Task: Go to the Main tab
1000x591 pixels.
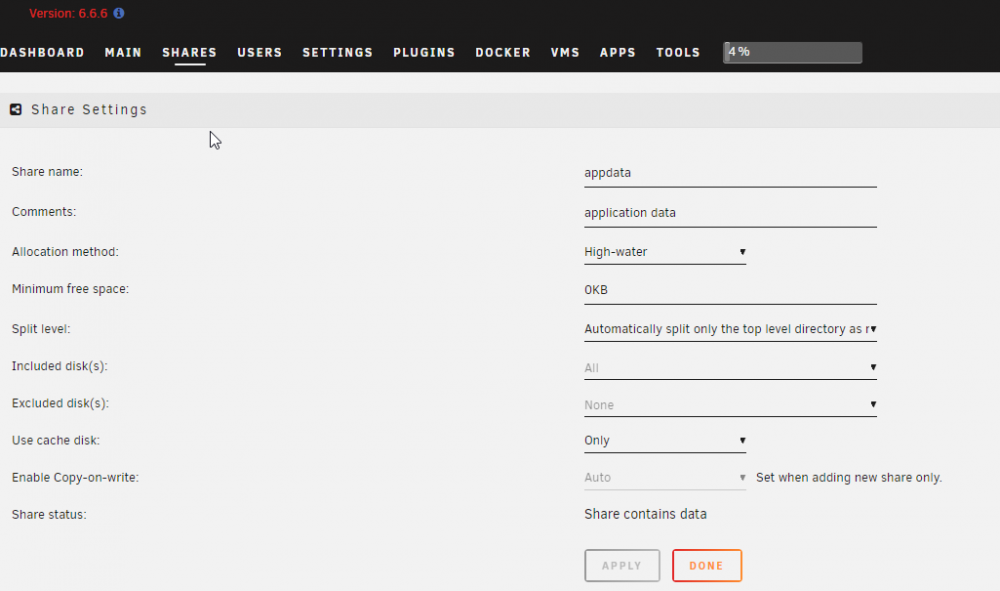Action: (123, 52)
